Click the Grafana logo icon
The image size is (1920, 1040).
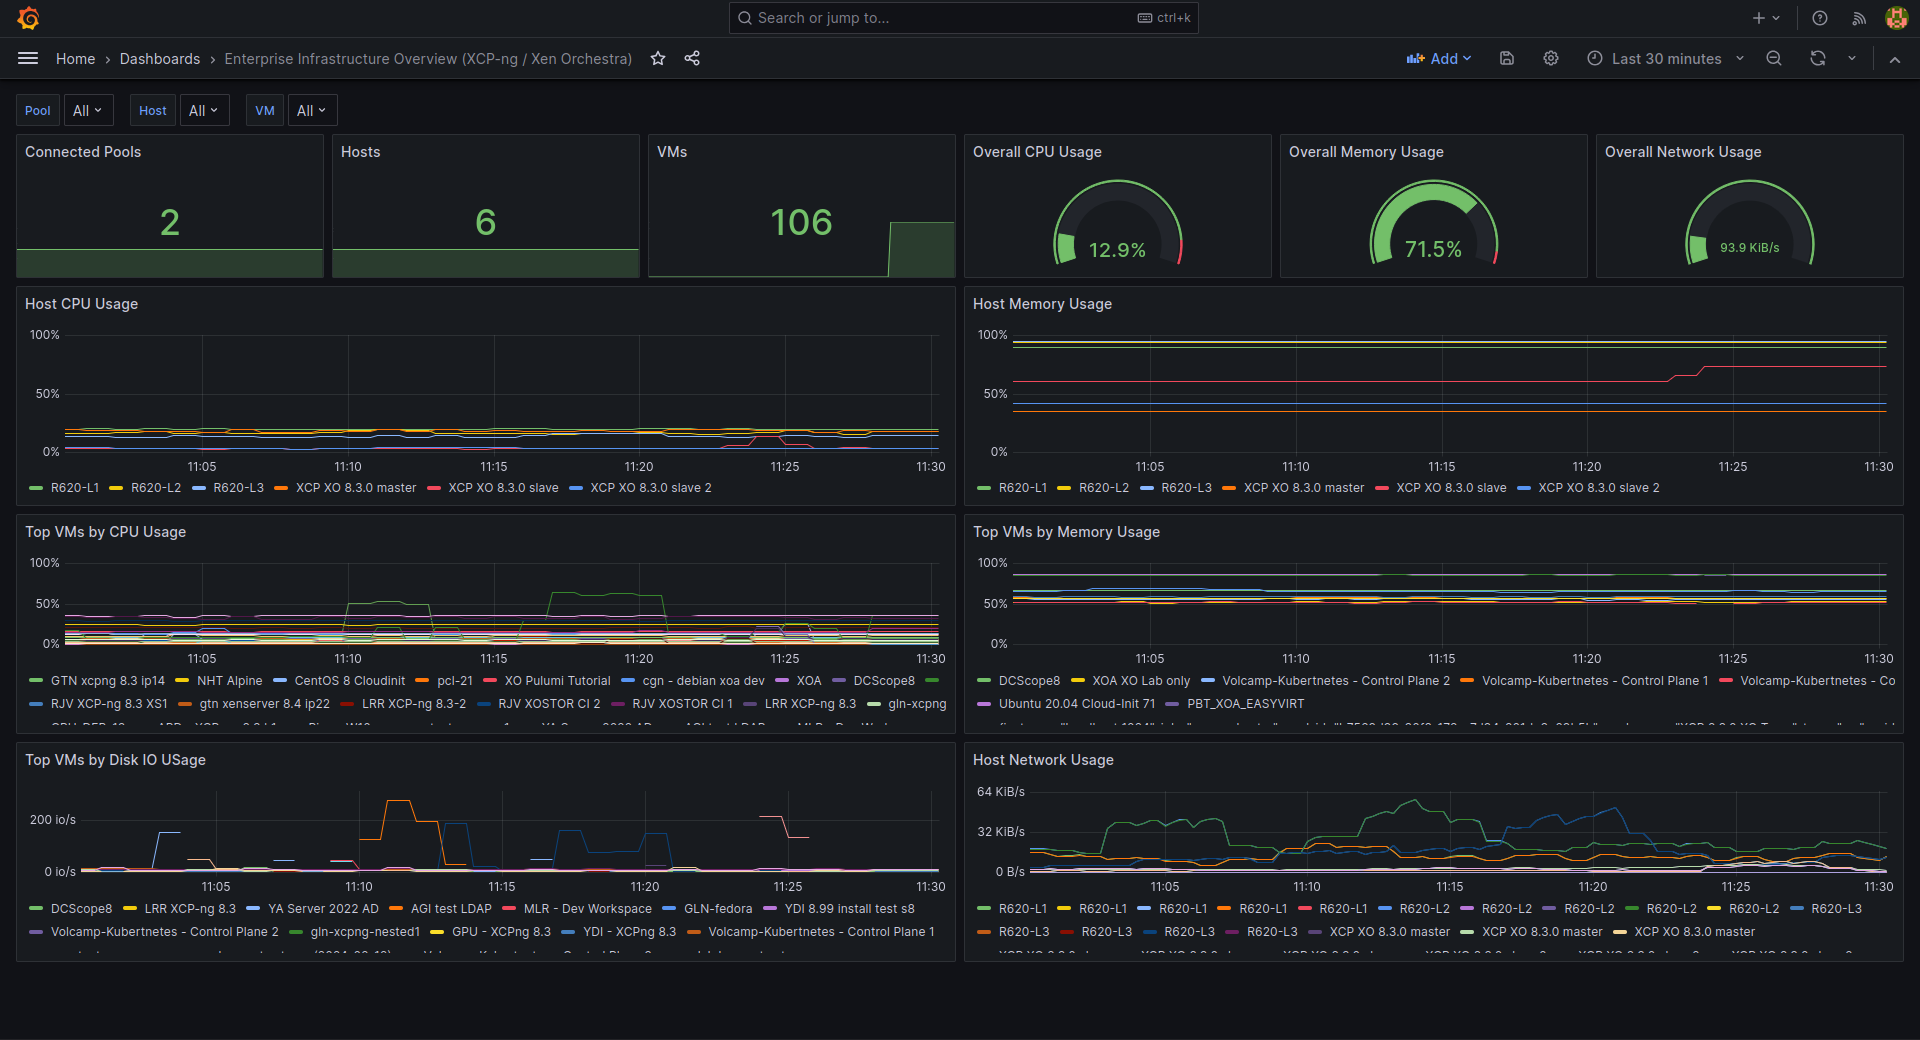(x=29, y=18)
